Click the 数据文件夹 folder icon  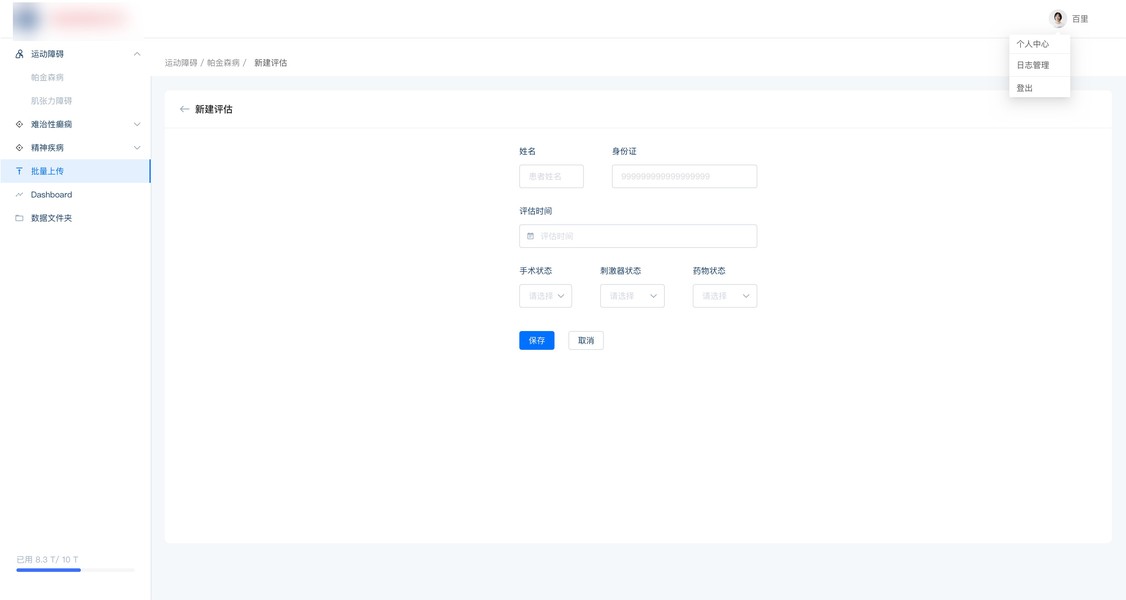click(19, 218)
